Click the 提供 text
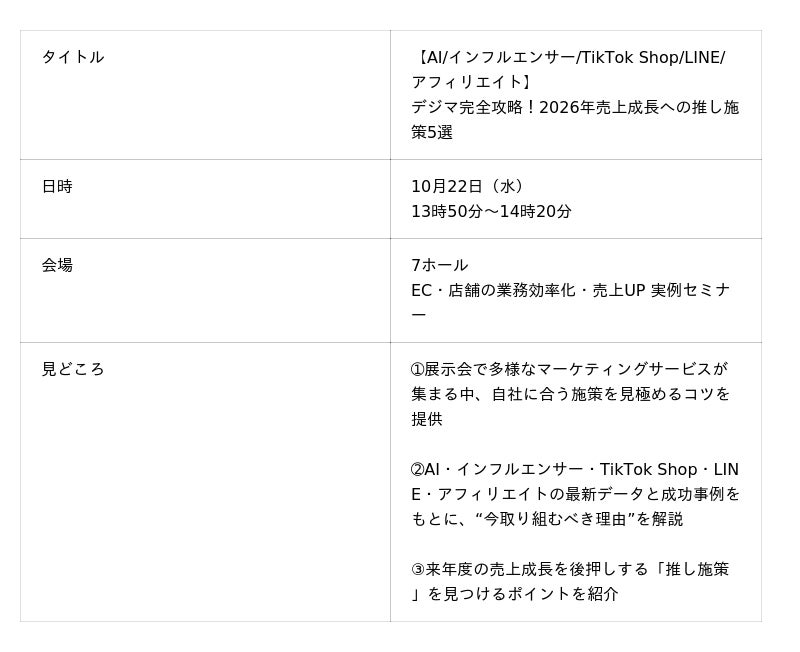The image size is (800, 652). tap(427, 419)
